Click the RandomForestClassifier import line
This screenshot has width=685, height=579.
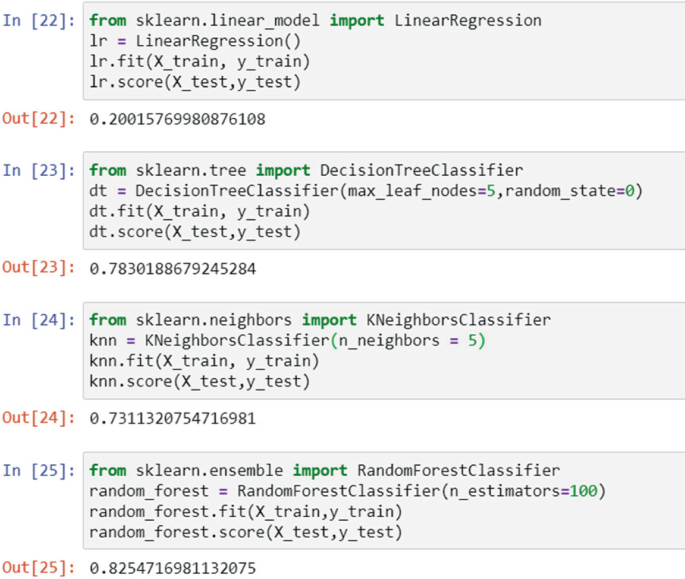click(x=324, y=470)
